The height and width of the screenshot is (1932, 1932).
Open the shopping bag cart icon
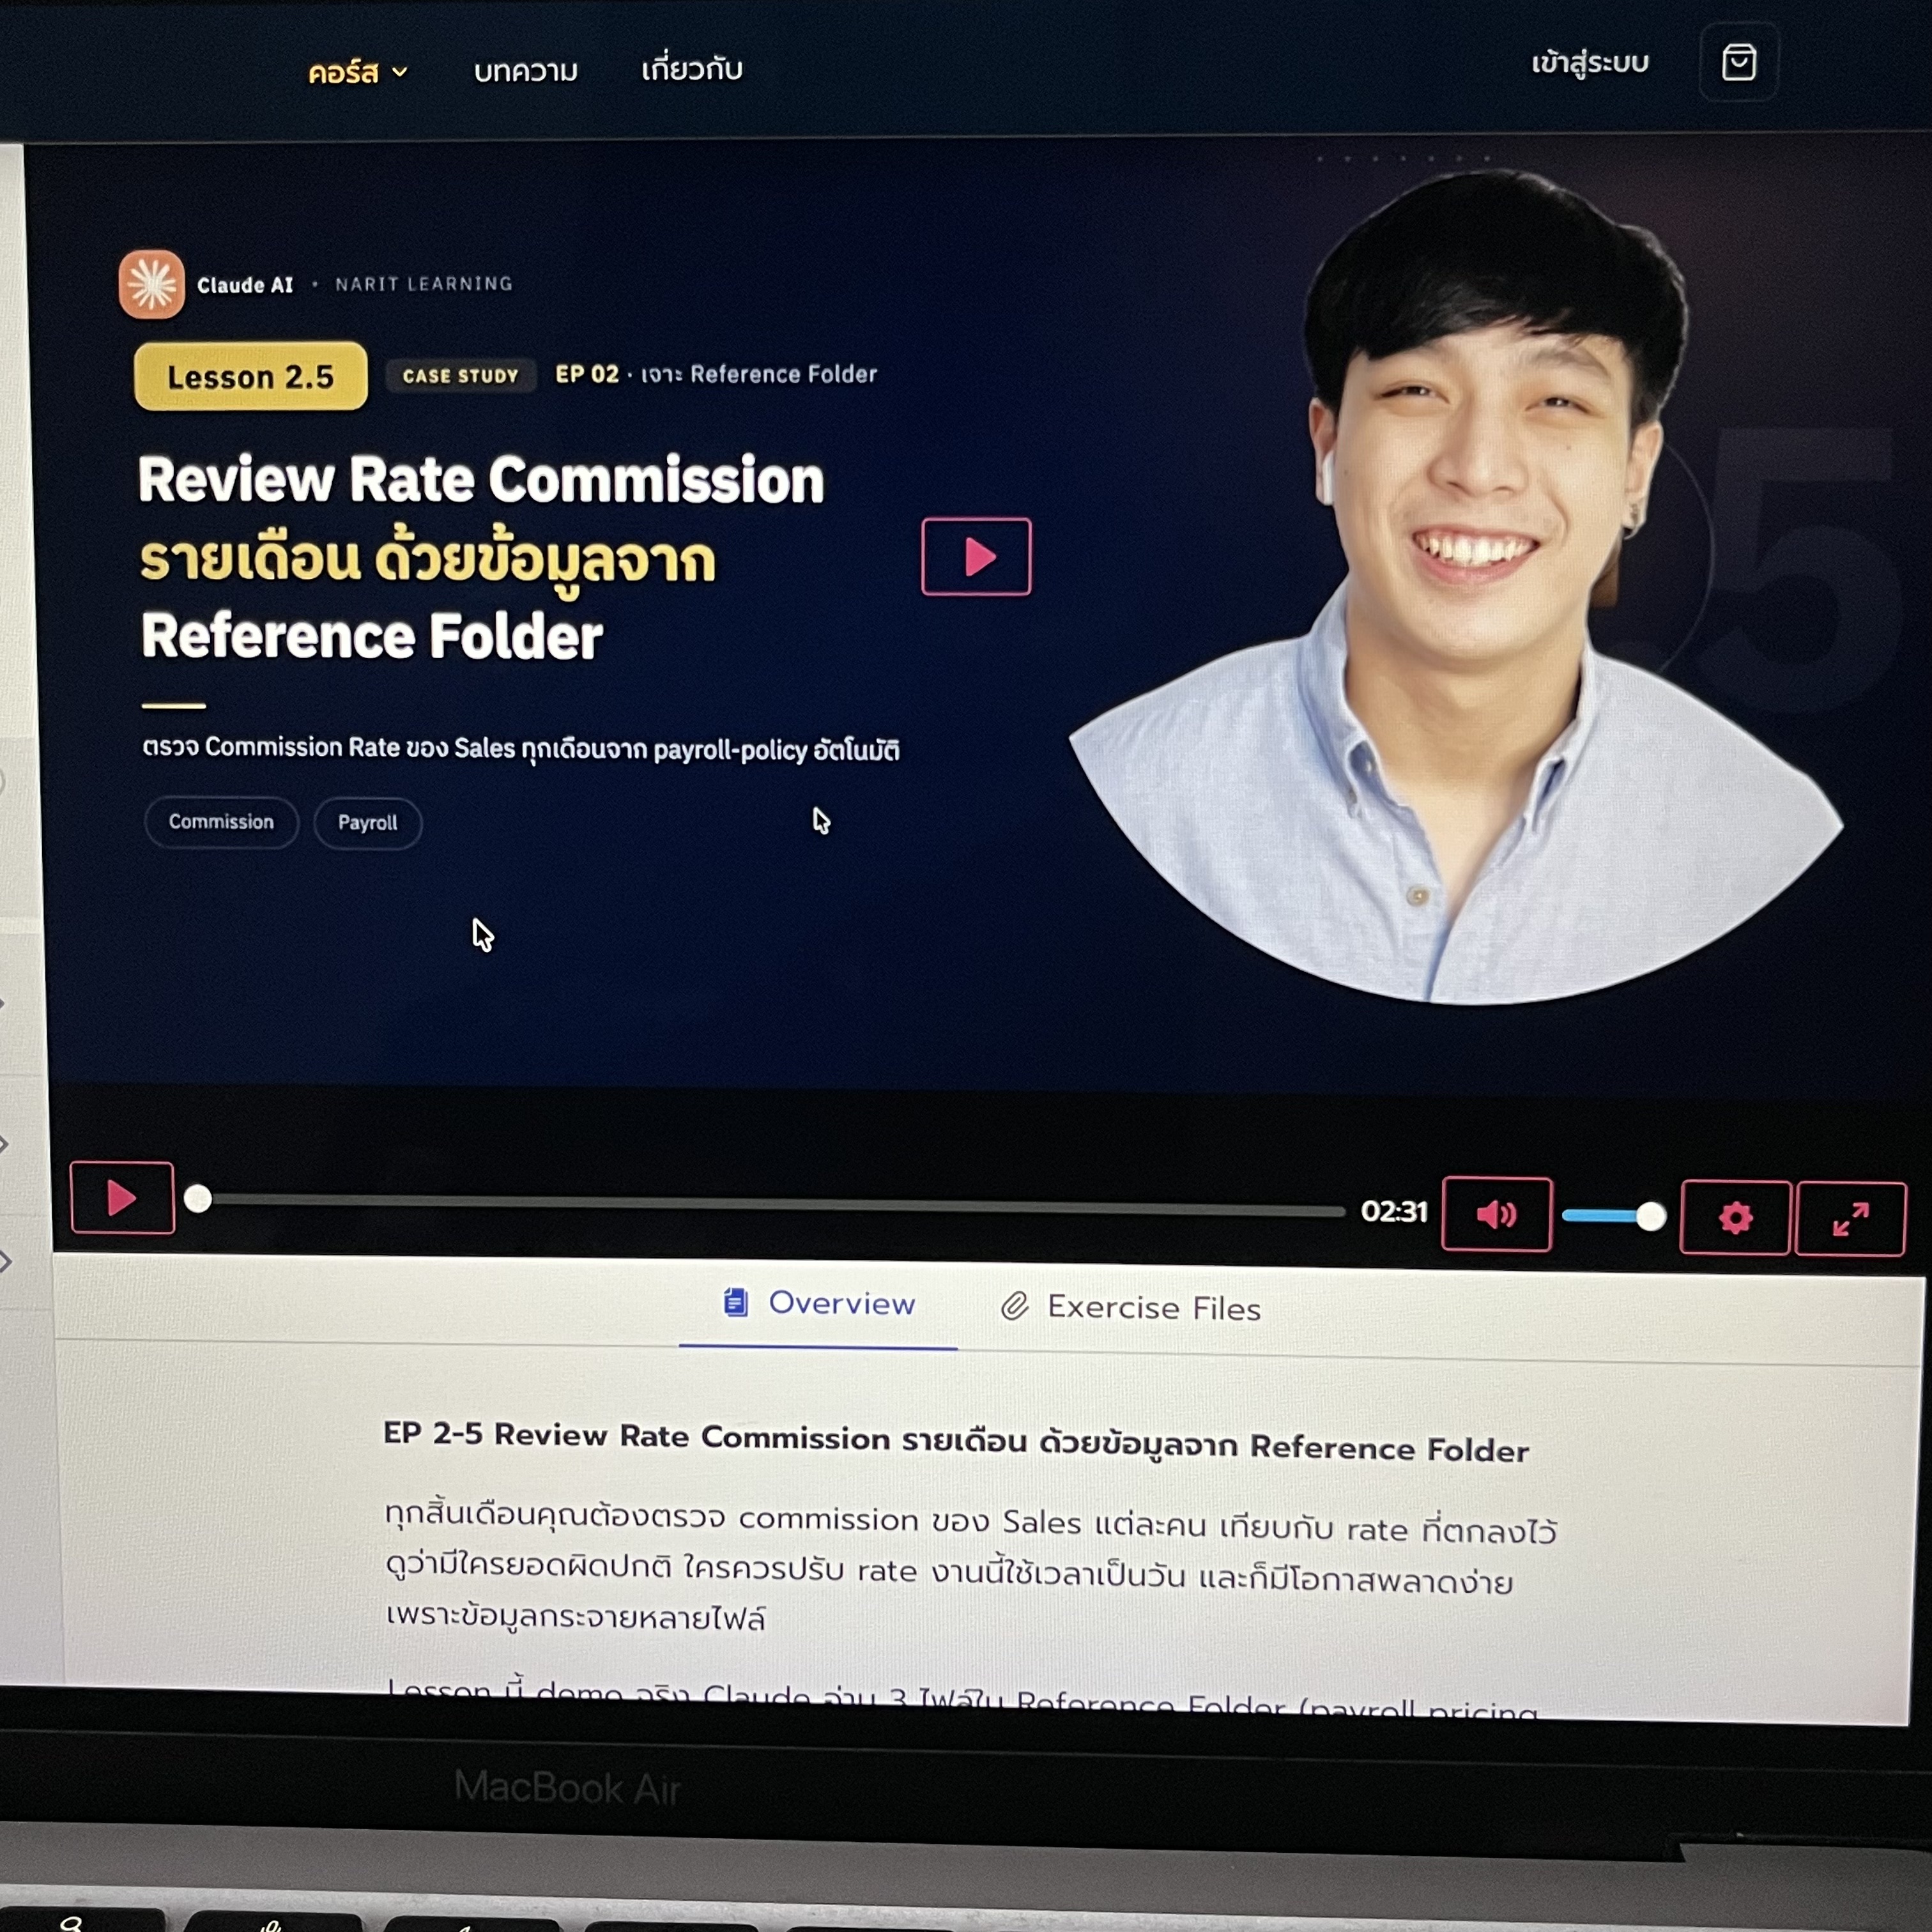[1738, 62]
